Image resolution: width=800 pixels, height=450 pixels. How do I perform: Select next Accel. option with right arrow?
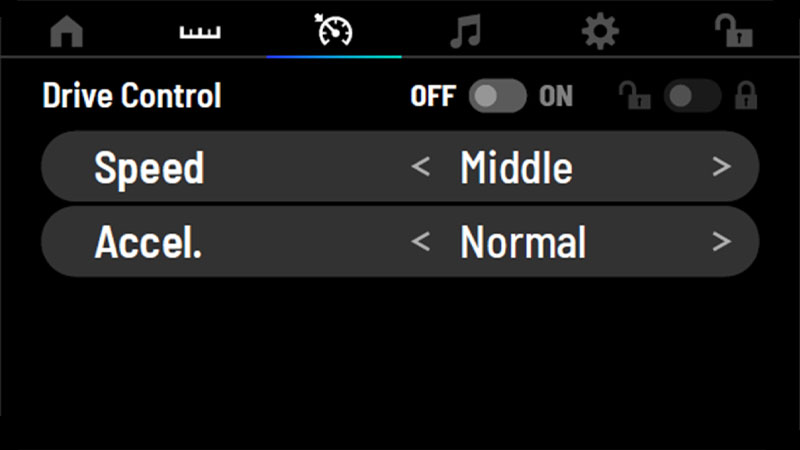pyautogui.click(x=721, y=242)
